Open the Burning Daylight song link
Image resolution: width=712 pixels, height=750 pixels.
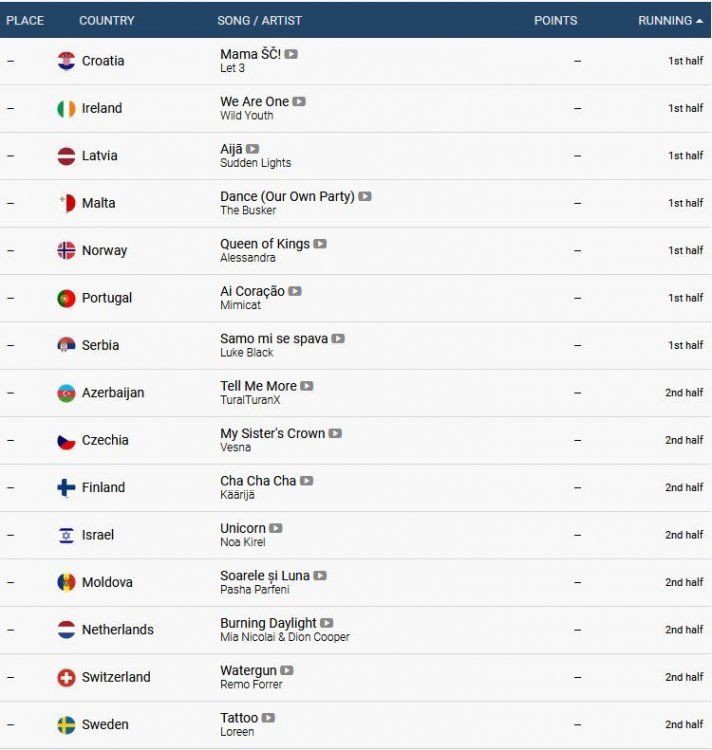point(268,623)
